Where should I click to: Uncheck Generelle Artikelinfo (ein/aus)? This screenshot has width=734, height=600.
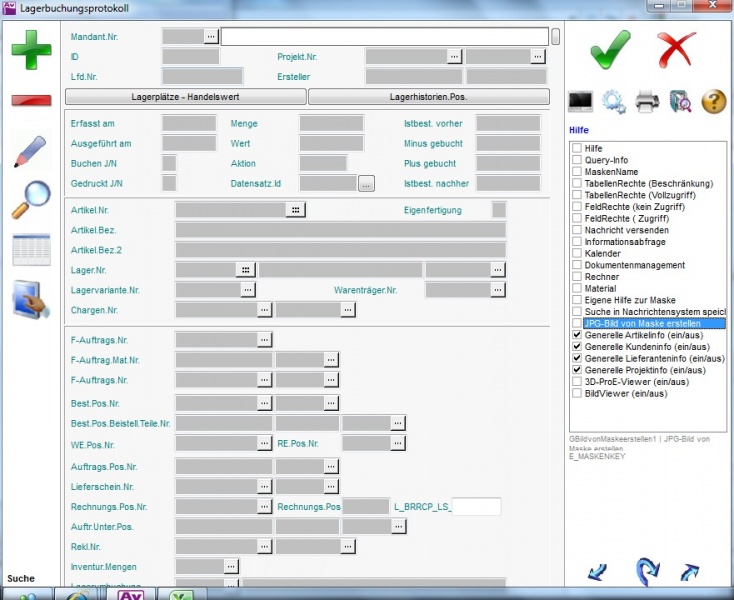click(x=577, y=335)
